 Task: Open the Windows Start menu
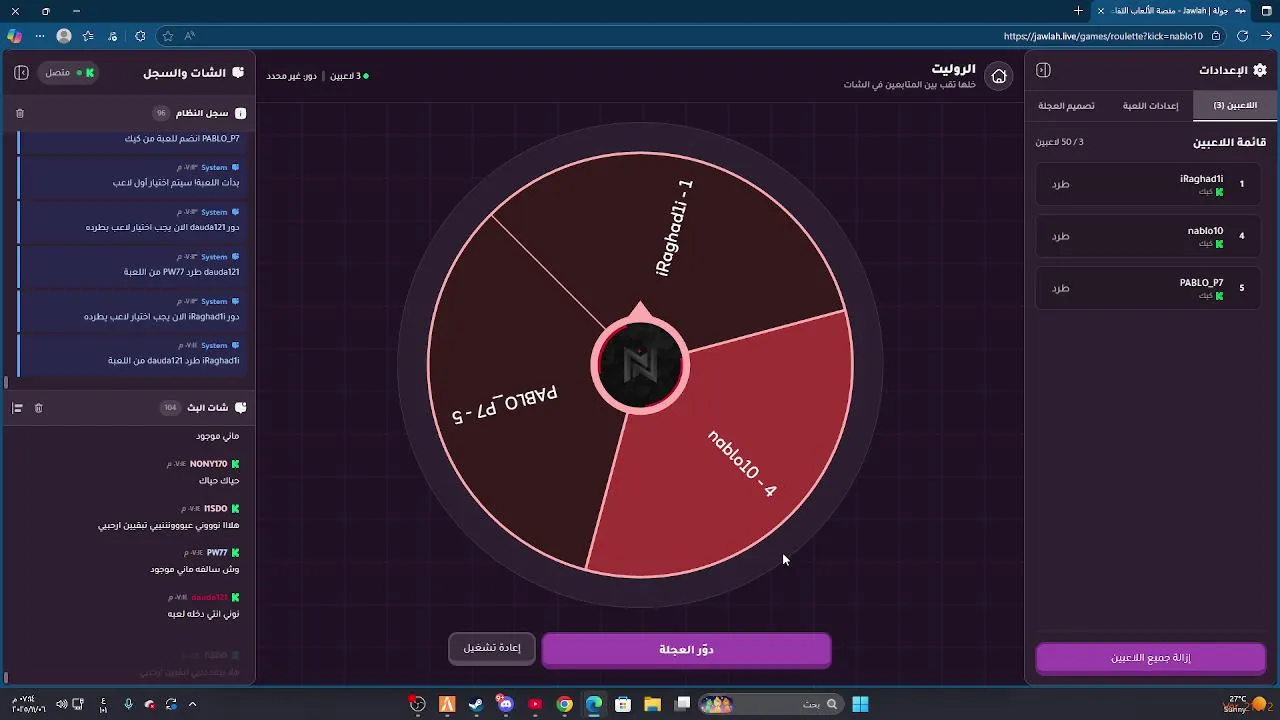[x=860, y=705]
